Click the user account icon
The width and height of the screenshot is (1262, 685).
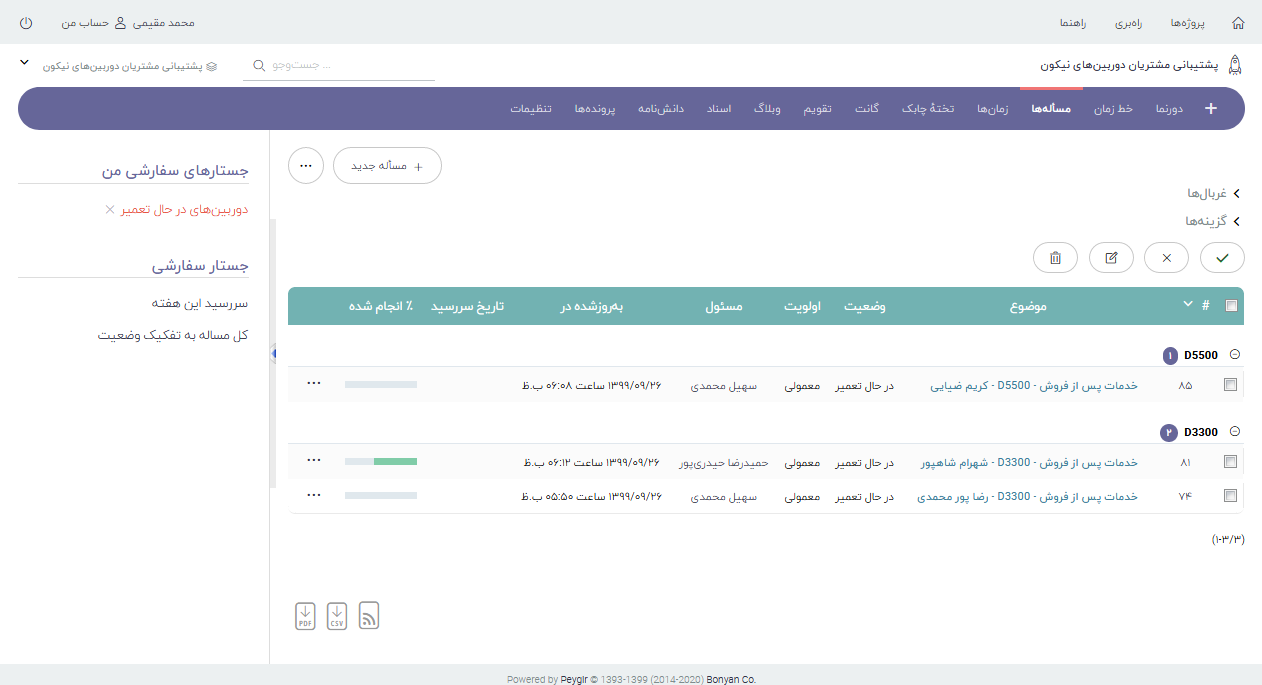121,22
